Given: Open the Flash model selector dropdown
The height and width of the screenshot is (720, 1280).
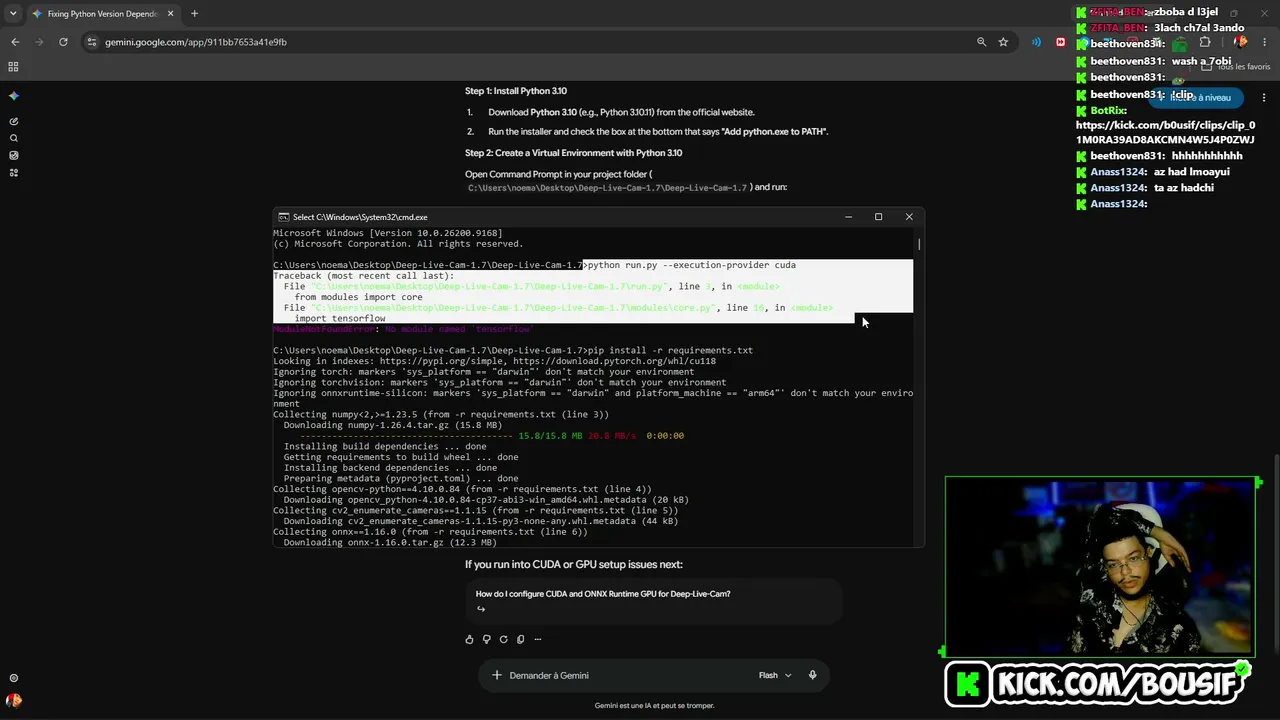Looking at the screenshot, I should pyautogui.click(x=775, y=675).
